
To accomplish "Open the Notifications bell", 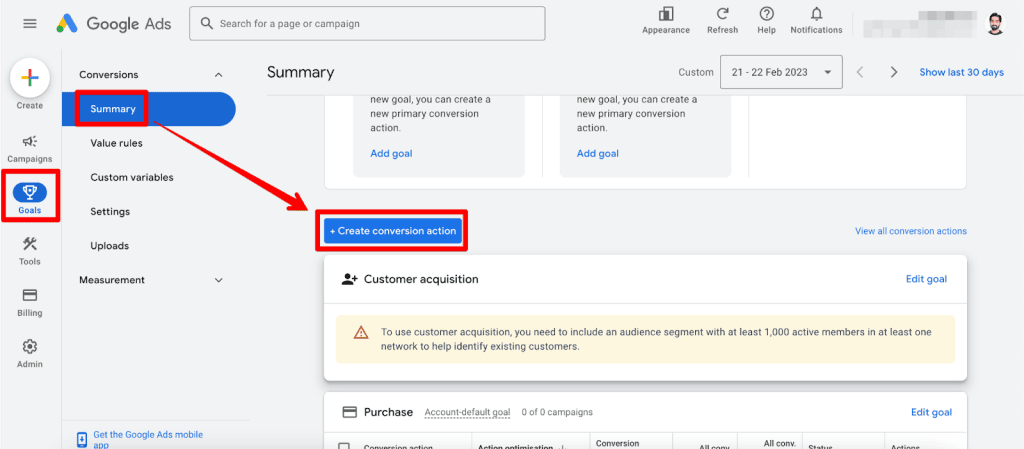I will [x=816, y=14].
